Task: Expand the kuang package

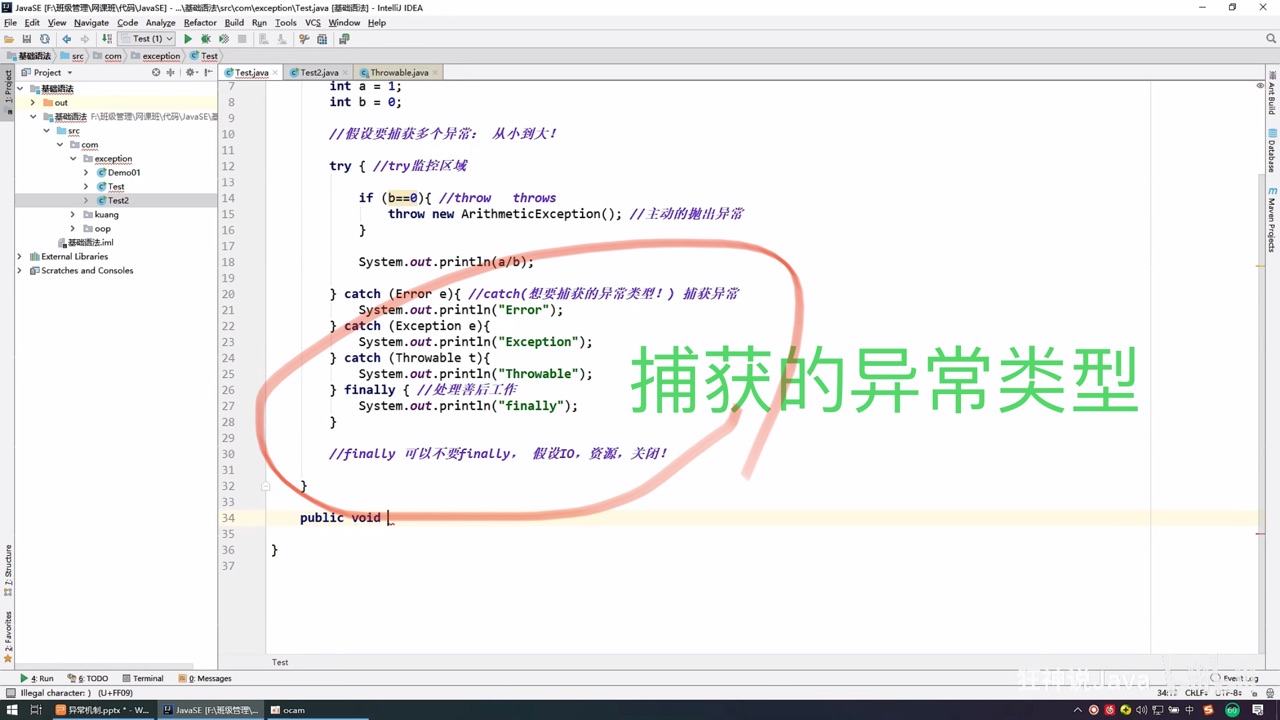Action: click(x=72, y=214)
